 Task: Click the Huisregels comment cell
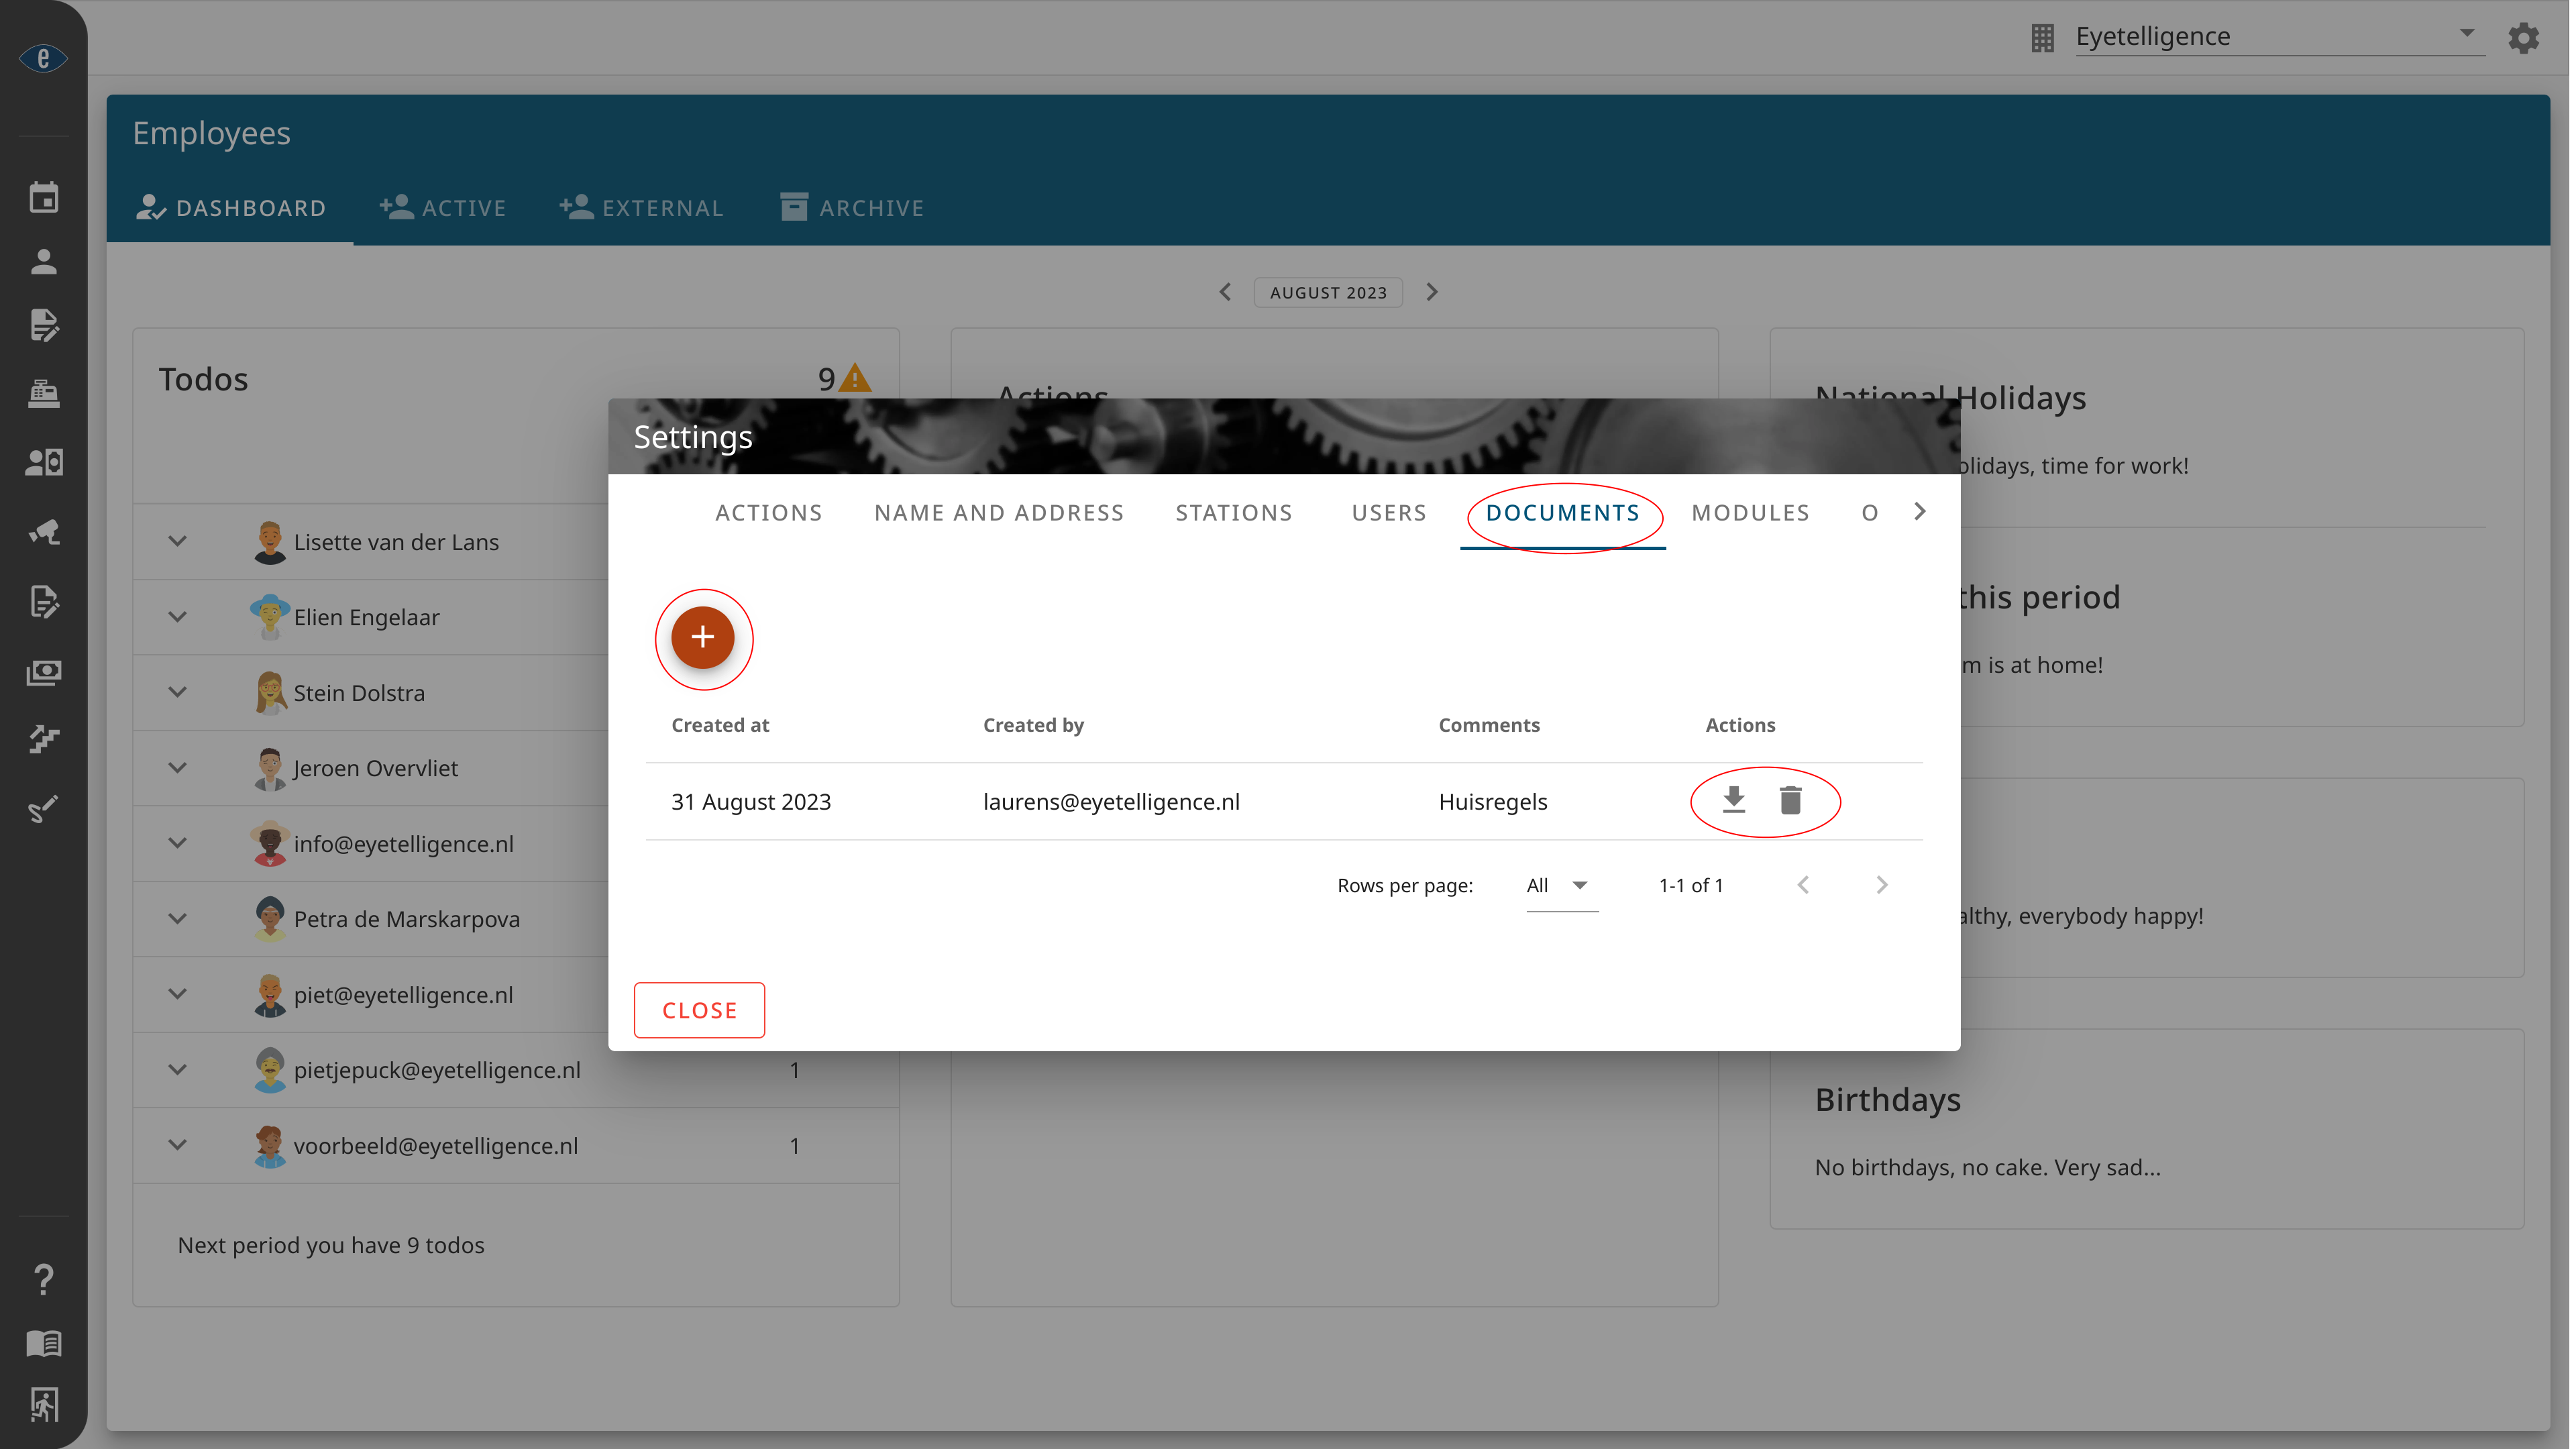tap(1493, 802)
